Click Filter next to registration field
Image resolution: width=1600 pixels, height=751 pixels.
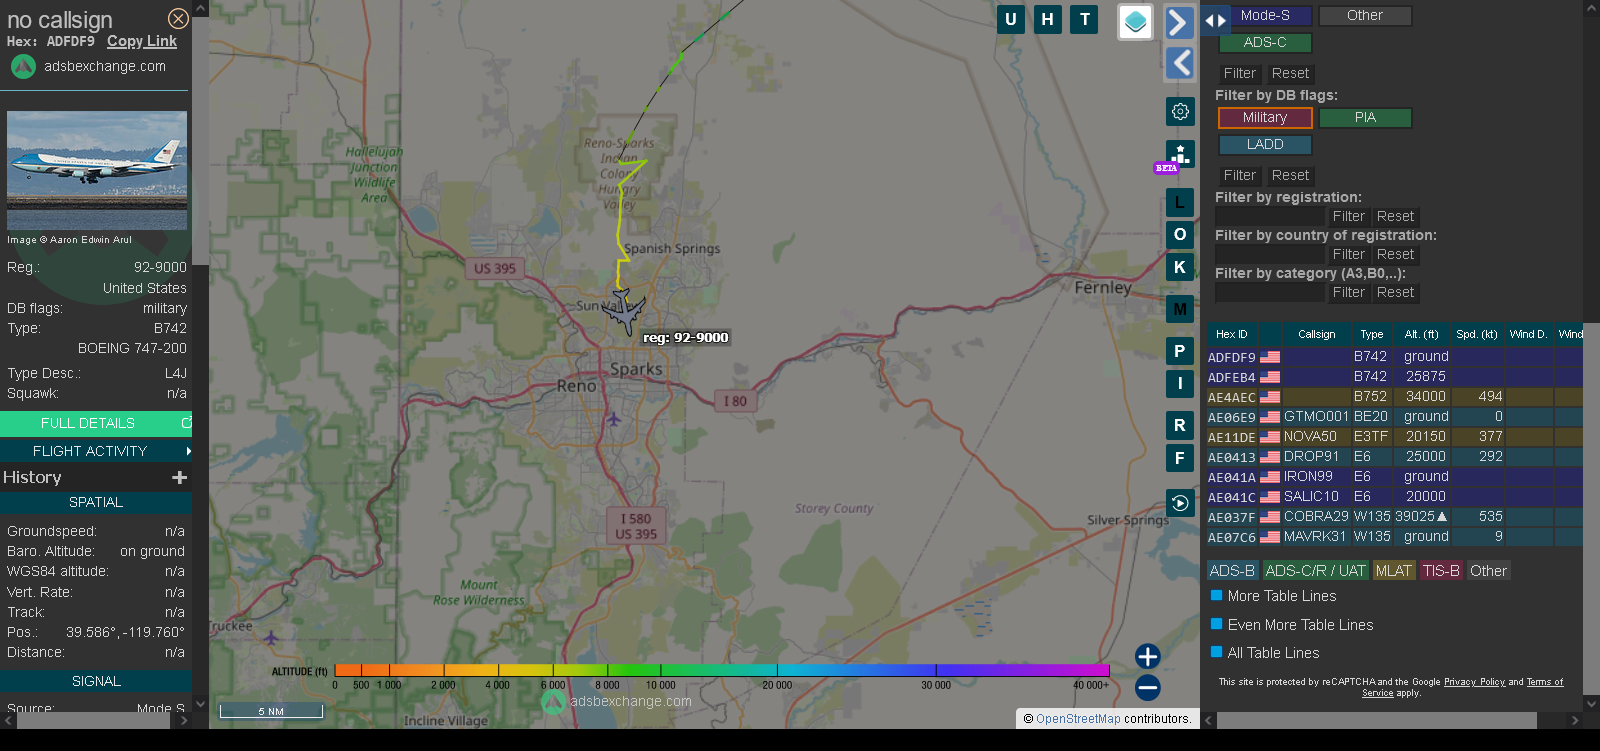(x=1348, y=216)
